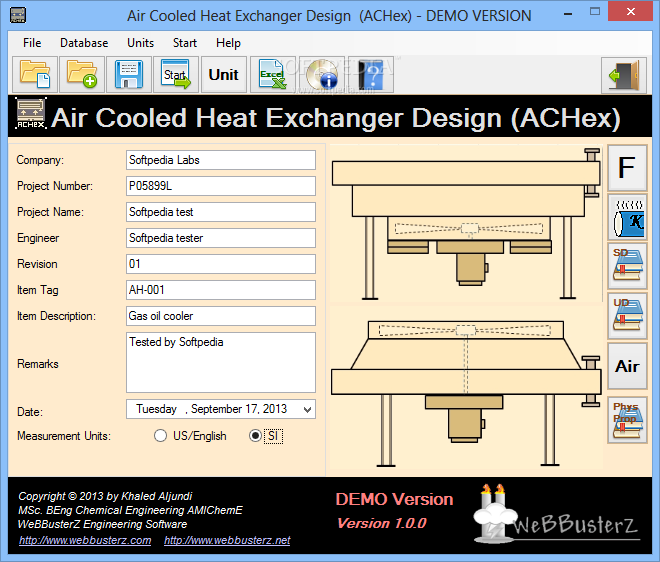
Task: Expand the Date picker dropdown arrow
Action: (307, 409)
